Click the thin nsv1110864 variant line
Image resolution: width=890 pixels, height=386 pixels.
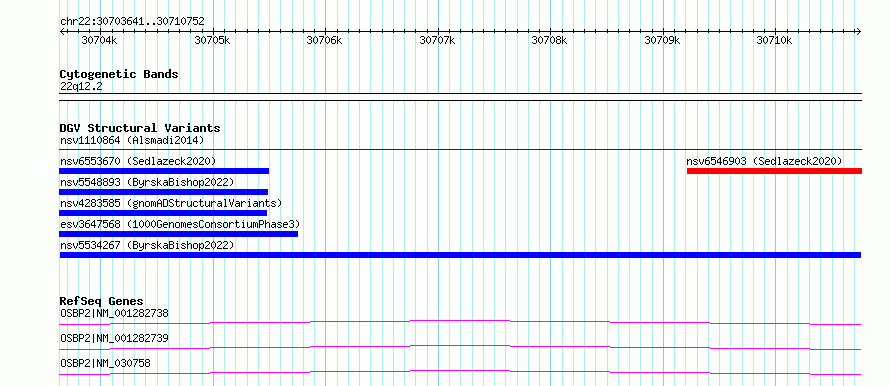click(x=460, y=149)
